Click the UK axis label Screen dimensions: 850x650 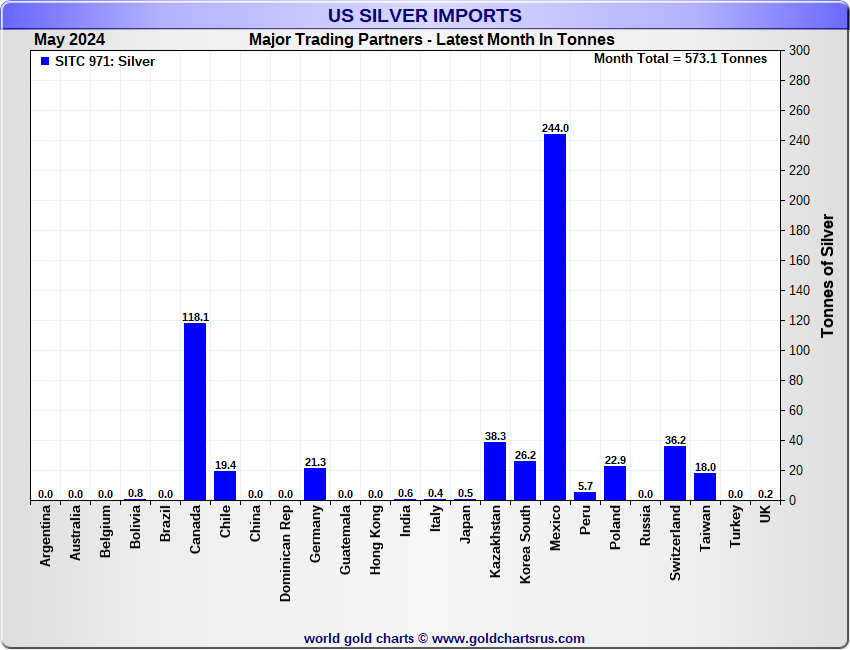pyautogui.click(x=765, y=514)
